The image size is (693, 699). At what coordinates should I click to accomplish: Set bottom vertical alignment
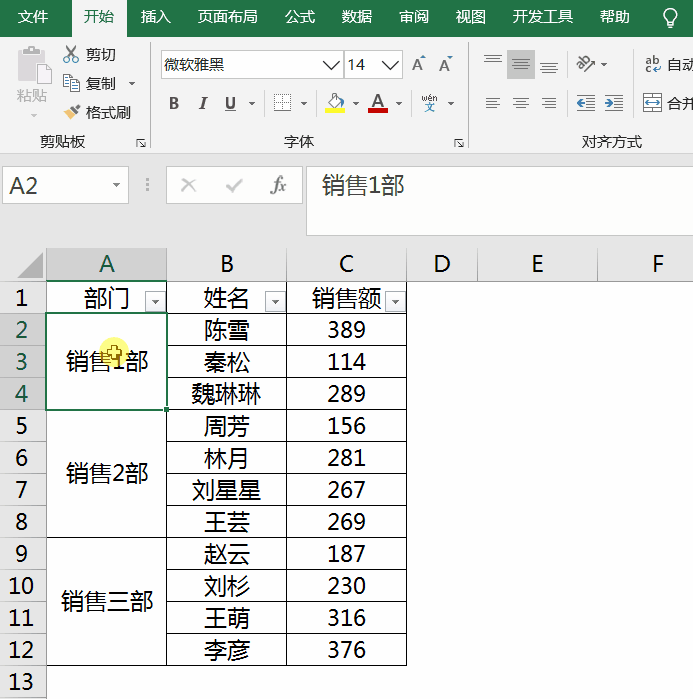point(549,65)
